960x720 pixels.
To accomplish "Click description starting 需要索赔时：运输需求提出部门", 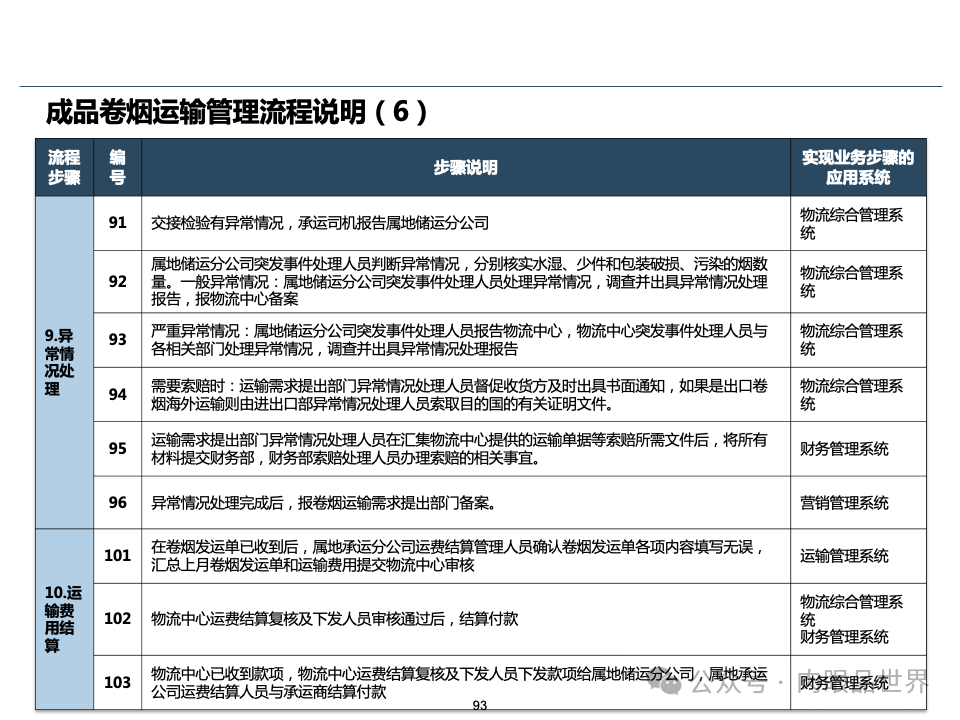I will [459, 395].
